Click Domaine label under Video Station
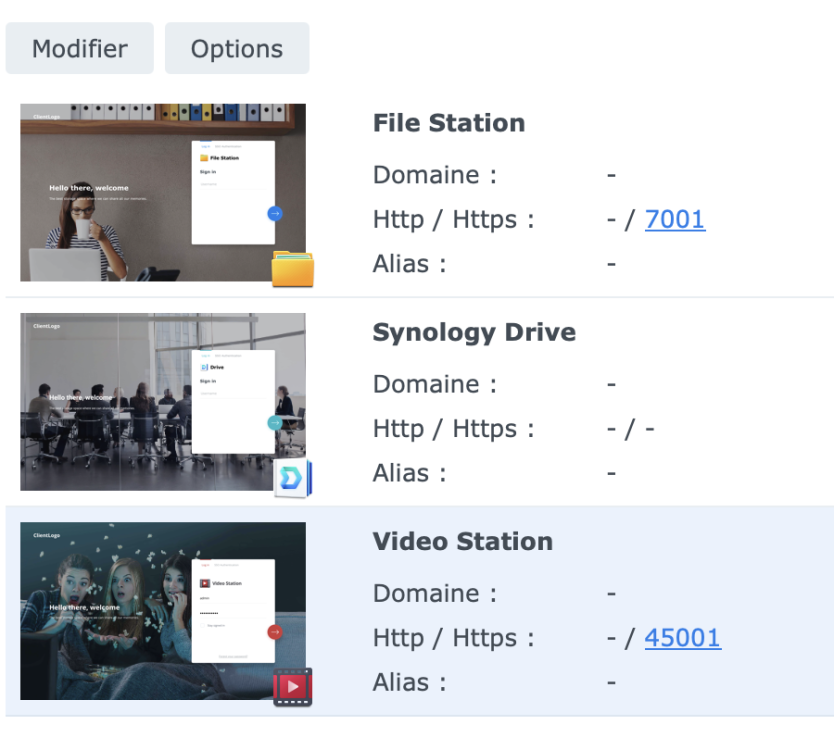Image resolution: width=834 pixels, height=750 pixels. coord(435,594)
